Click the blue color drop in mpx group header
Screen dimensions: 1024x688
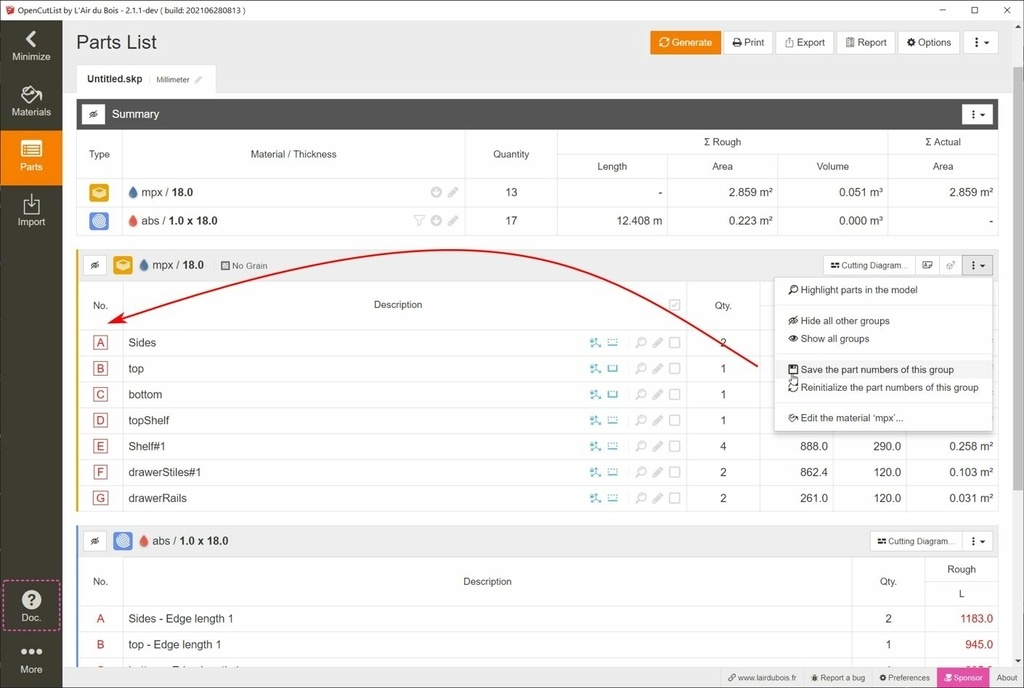point(144,266)
